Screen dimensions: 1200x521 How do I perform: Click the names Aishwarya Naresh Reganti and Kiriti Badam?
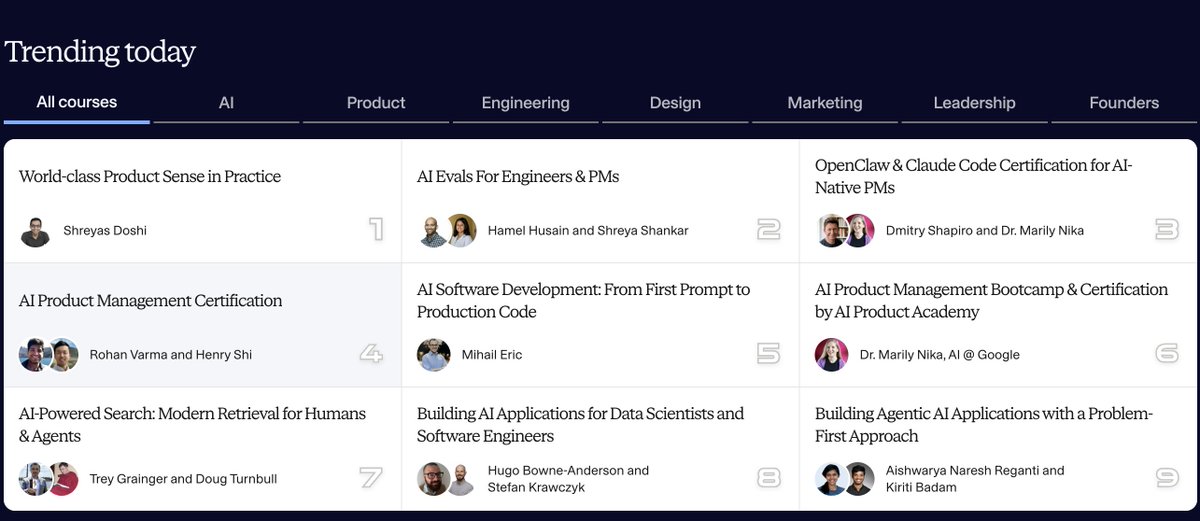tap(975, 479)
